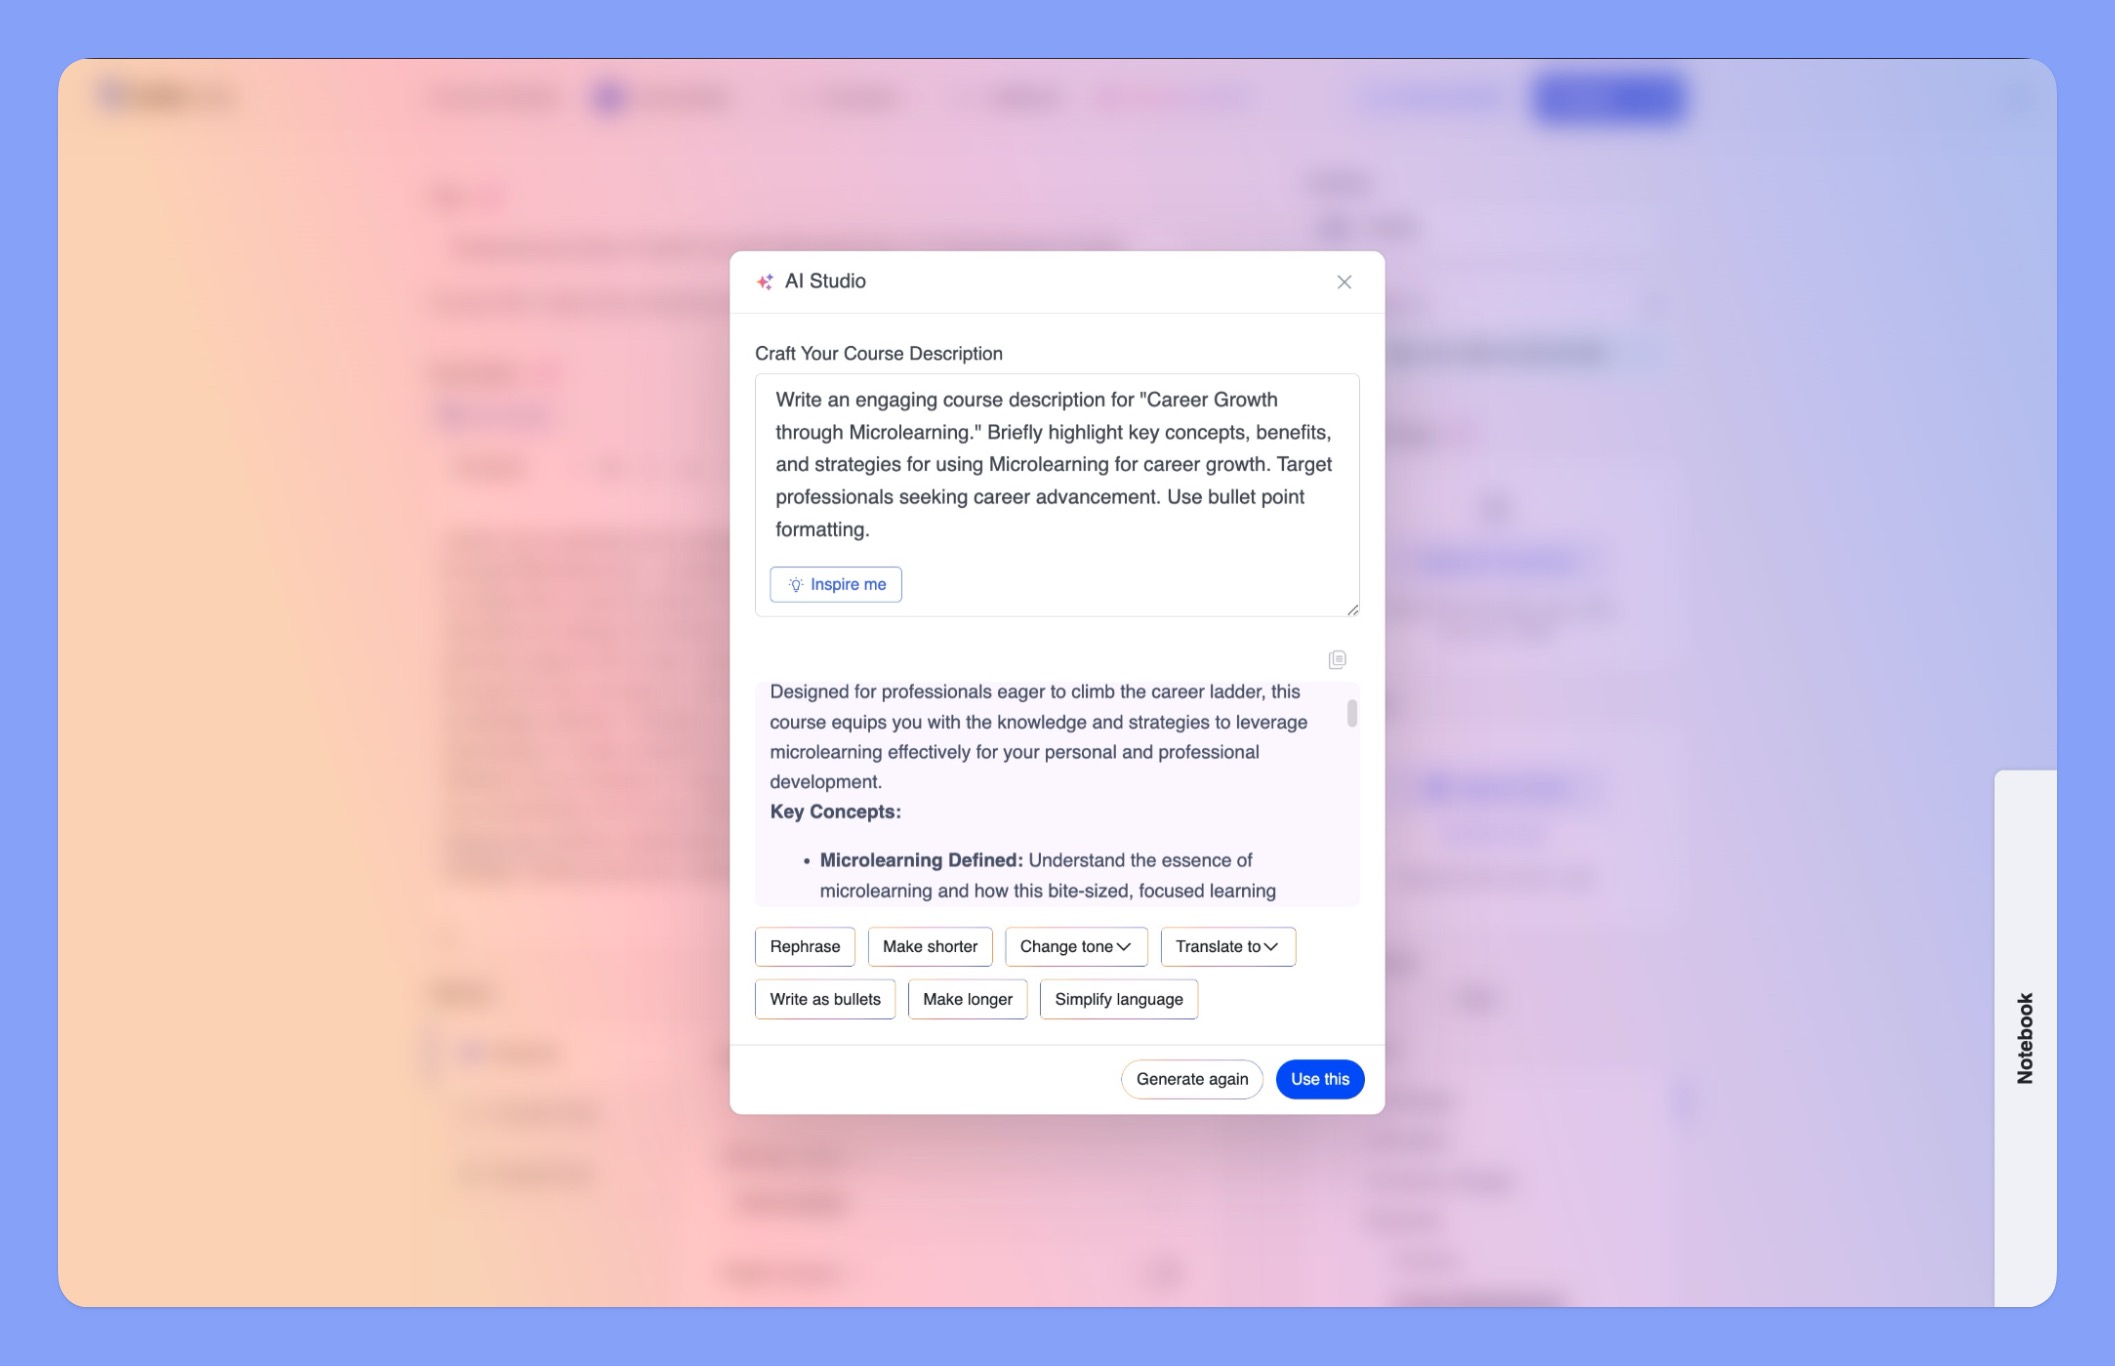Click the Rephrase action button
Screen dimensions: 2115x1366
(805, 945)
